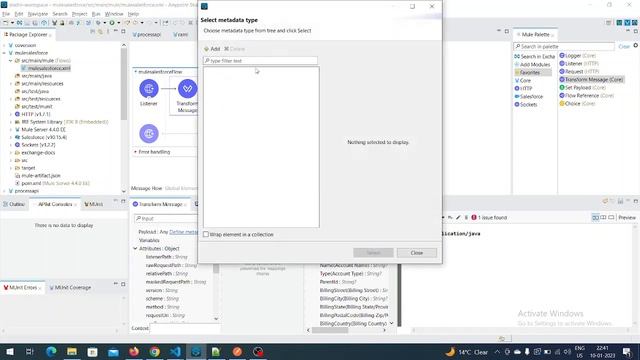Click the input search field in Transform
This screenshot has width=640, height=360.
click(166, 219)
